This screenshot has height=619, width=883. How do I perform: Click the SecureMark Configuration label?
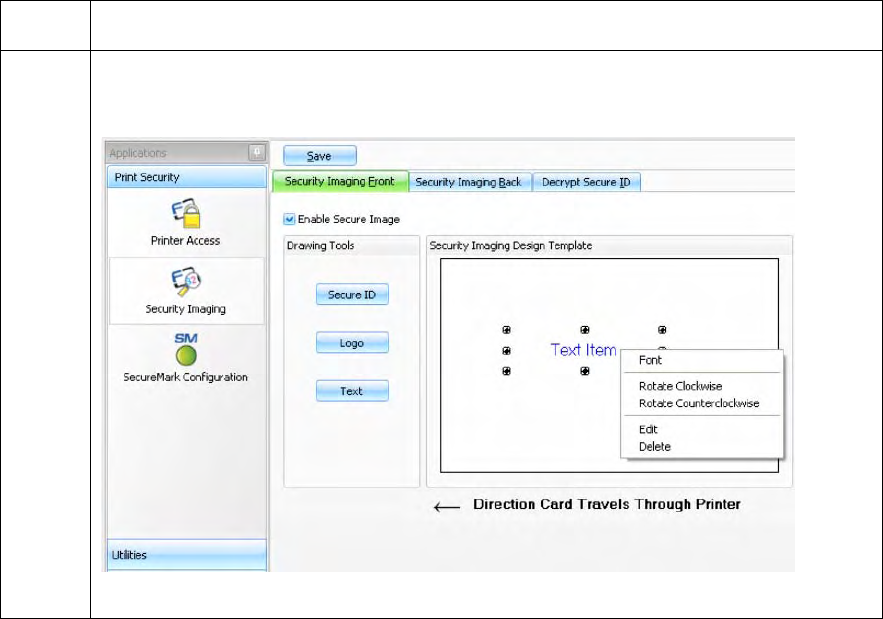[185, 377]
